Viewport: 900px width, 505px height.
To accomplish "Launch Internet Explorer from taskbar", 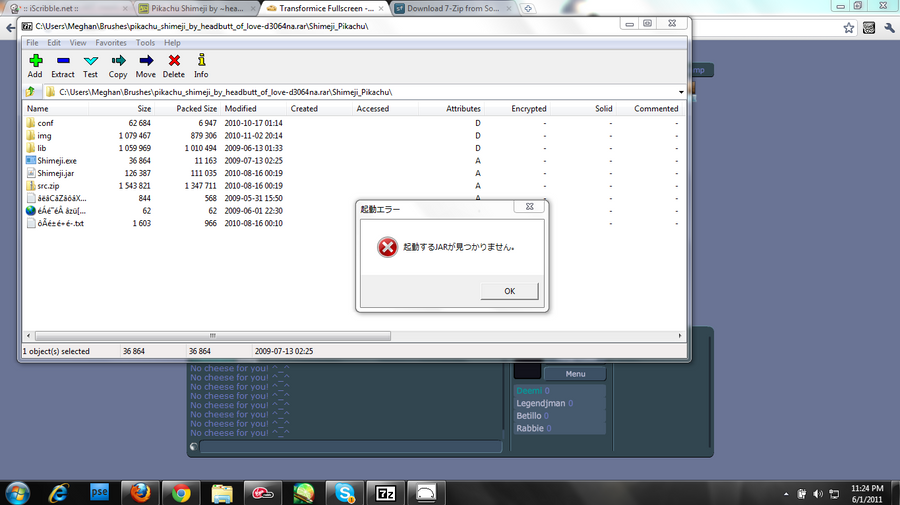I will tap(59, 494).
